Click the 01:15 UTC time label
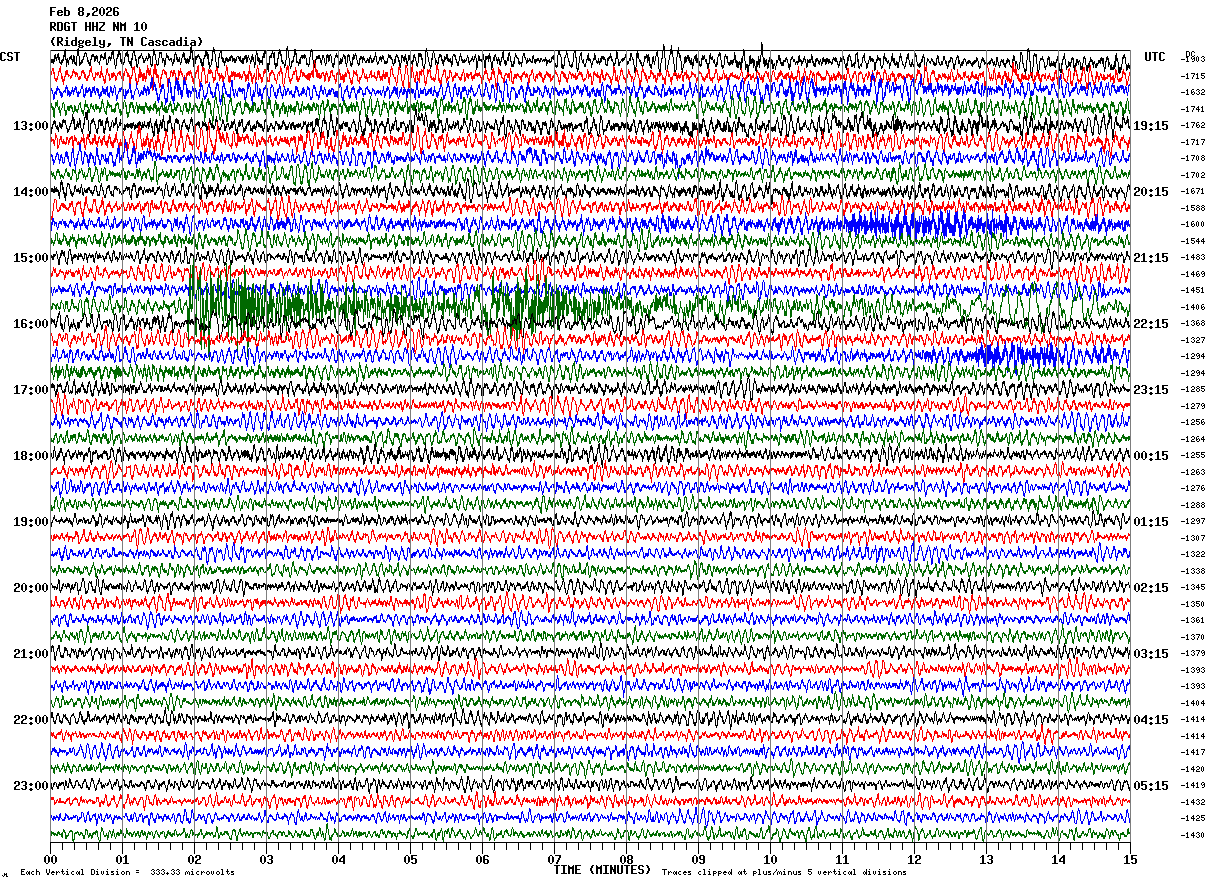The width and height of the screenshot is (1210, 886). click(1150, 522)
